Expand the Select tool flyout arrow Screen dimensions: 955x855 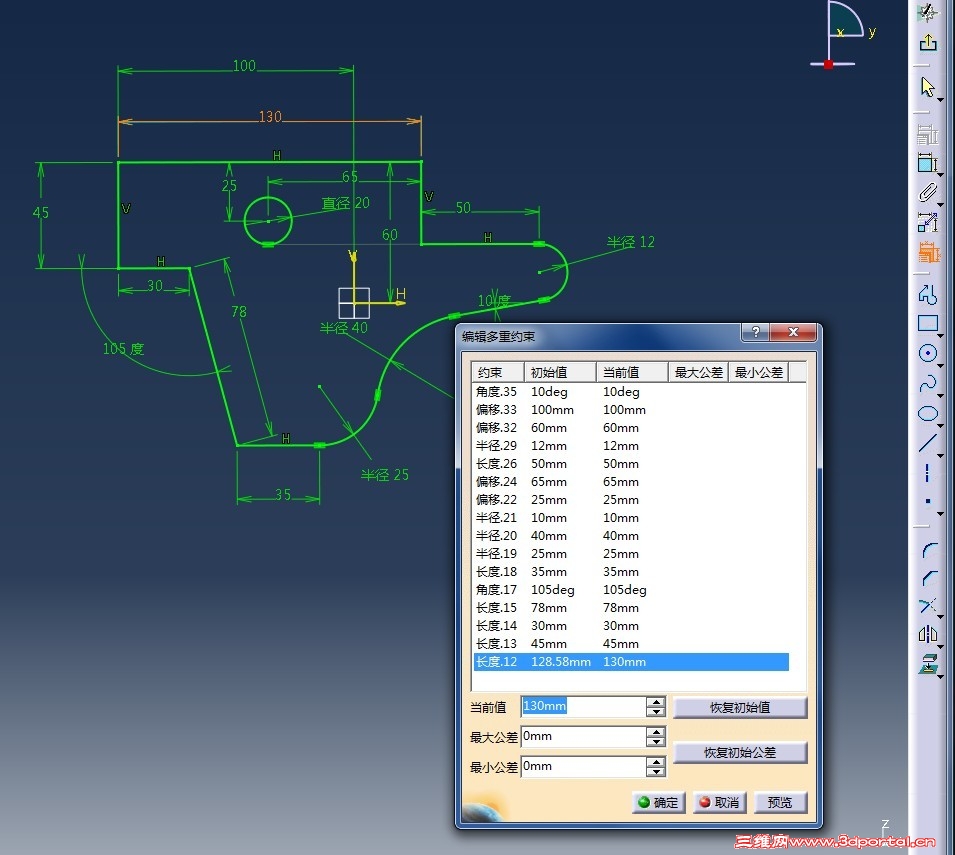click(x=940, y=99)
